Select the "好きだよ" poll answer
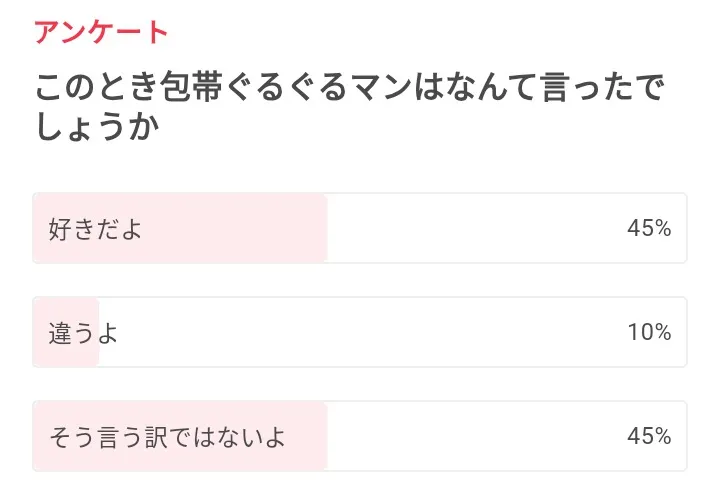This screenshot has width=720, height=501. point(96,229)
